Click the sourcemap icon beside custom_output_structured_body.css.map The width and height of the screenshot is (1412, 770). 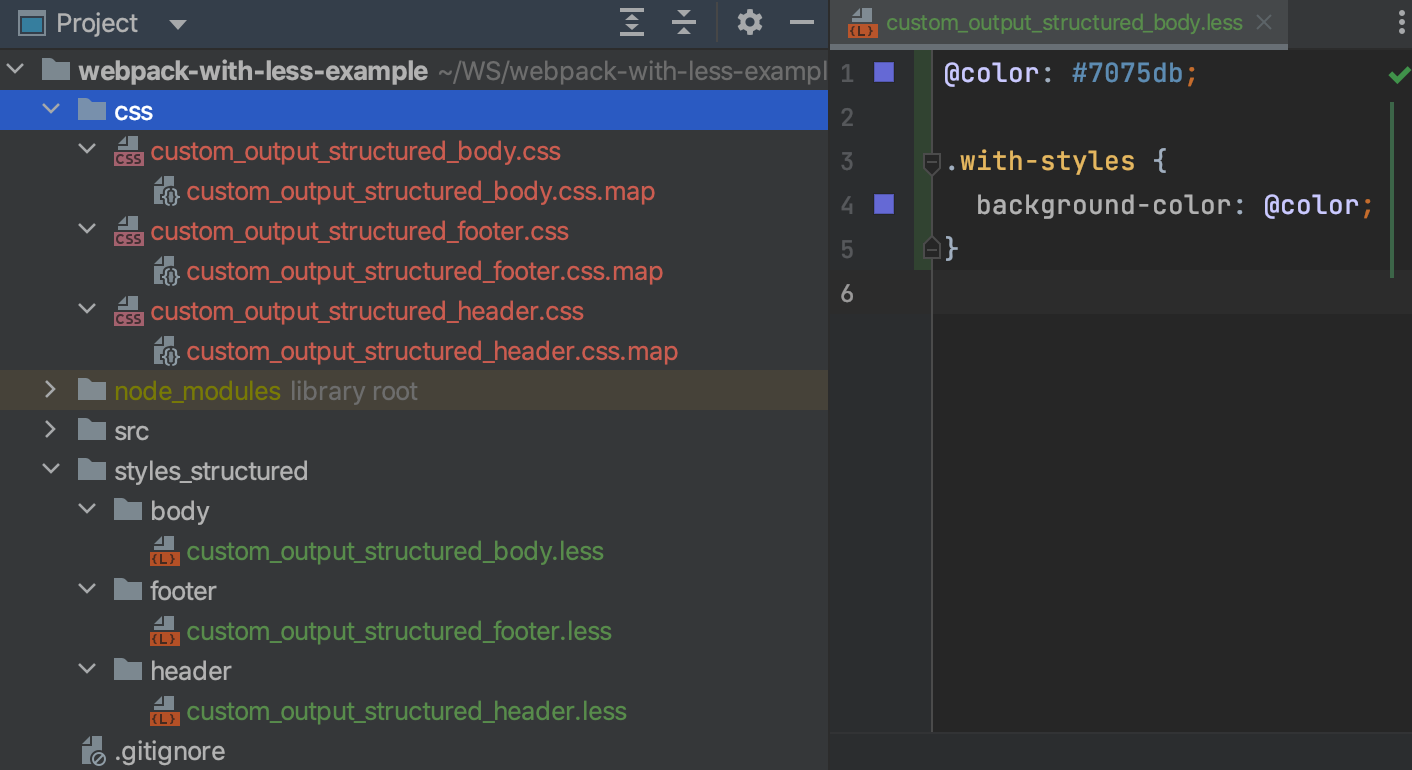[x=166, y=191]
